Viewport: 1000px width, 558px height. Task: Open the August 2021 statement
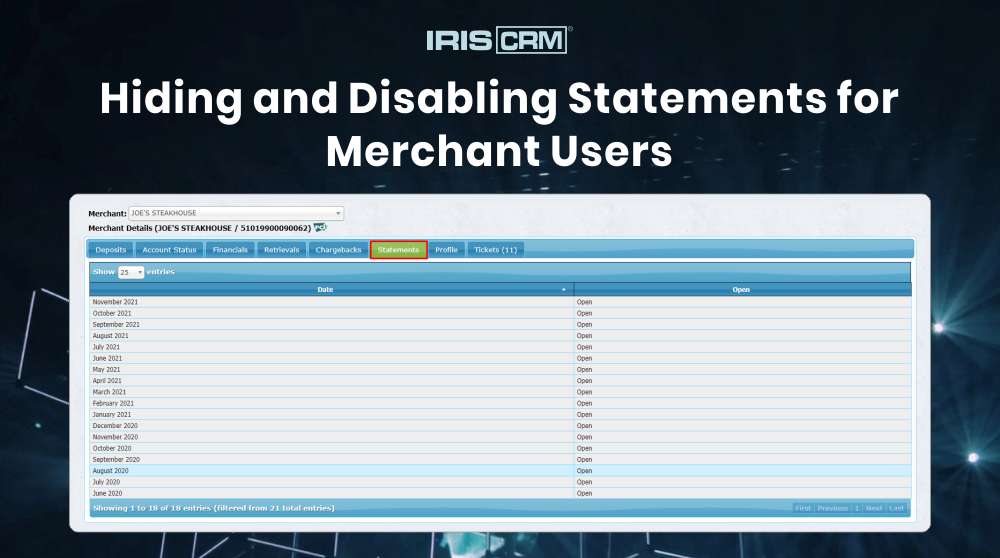click(584, 336)
